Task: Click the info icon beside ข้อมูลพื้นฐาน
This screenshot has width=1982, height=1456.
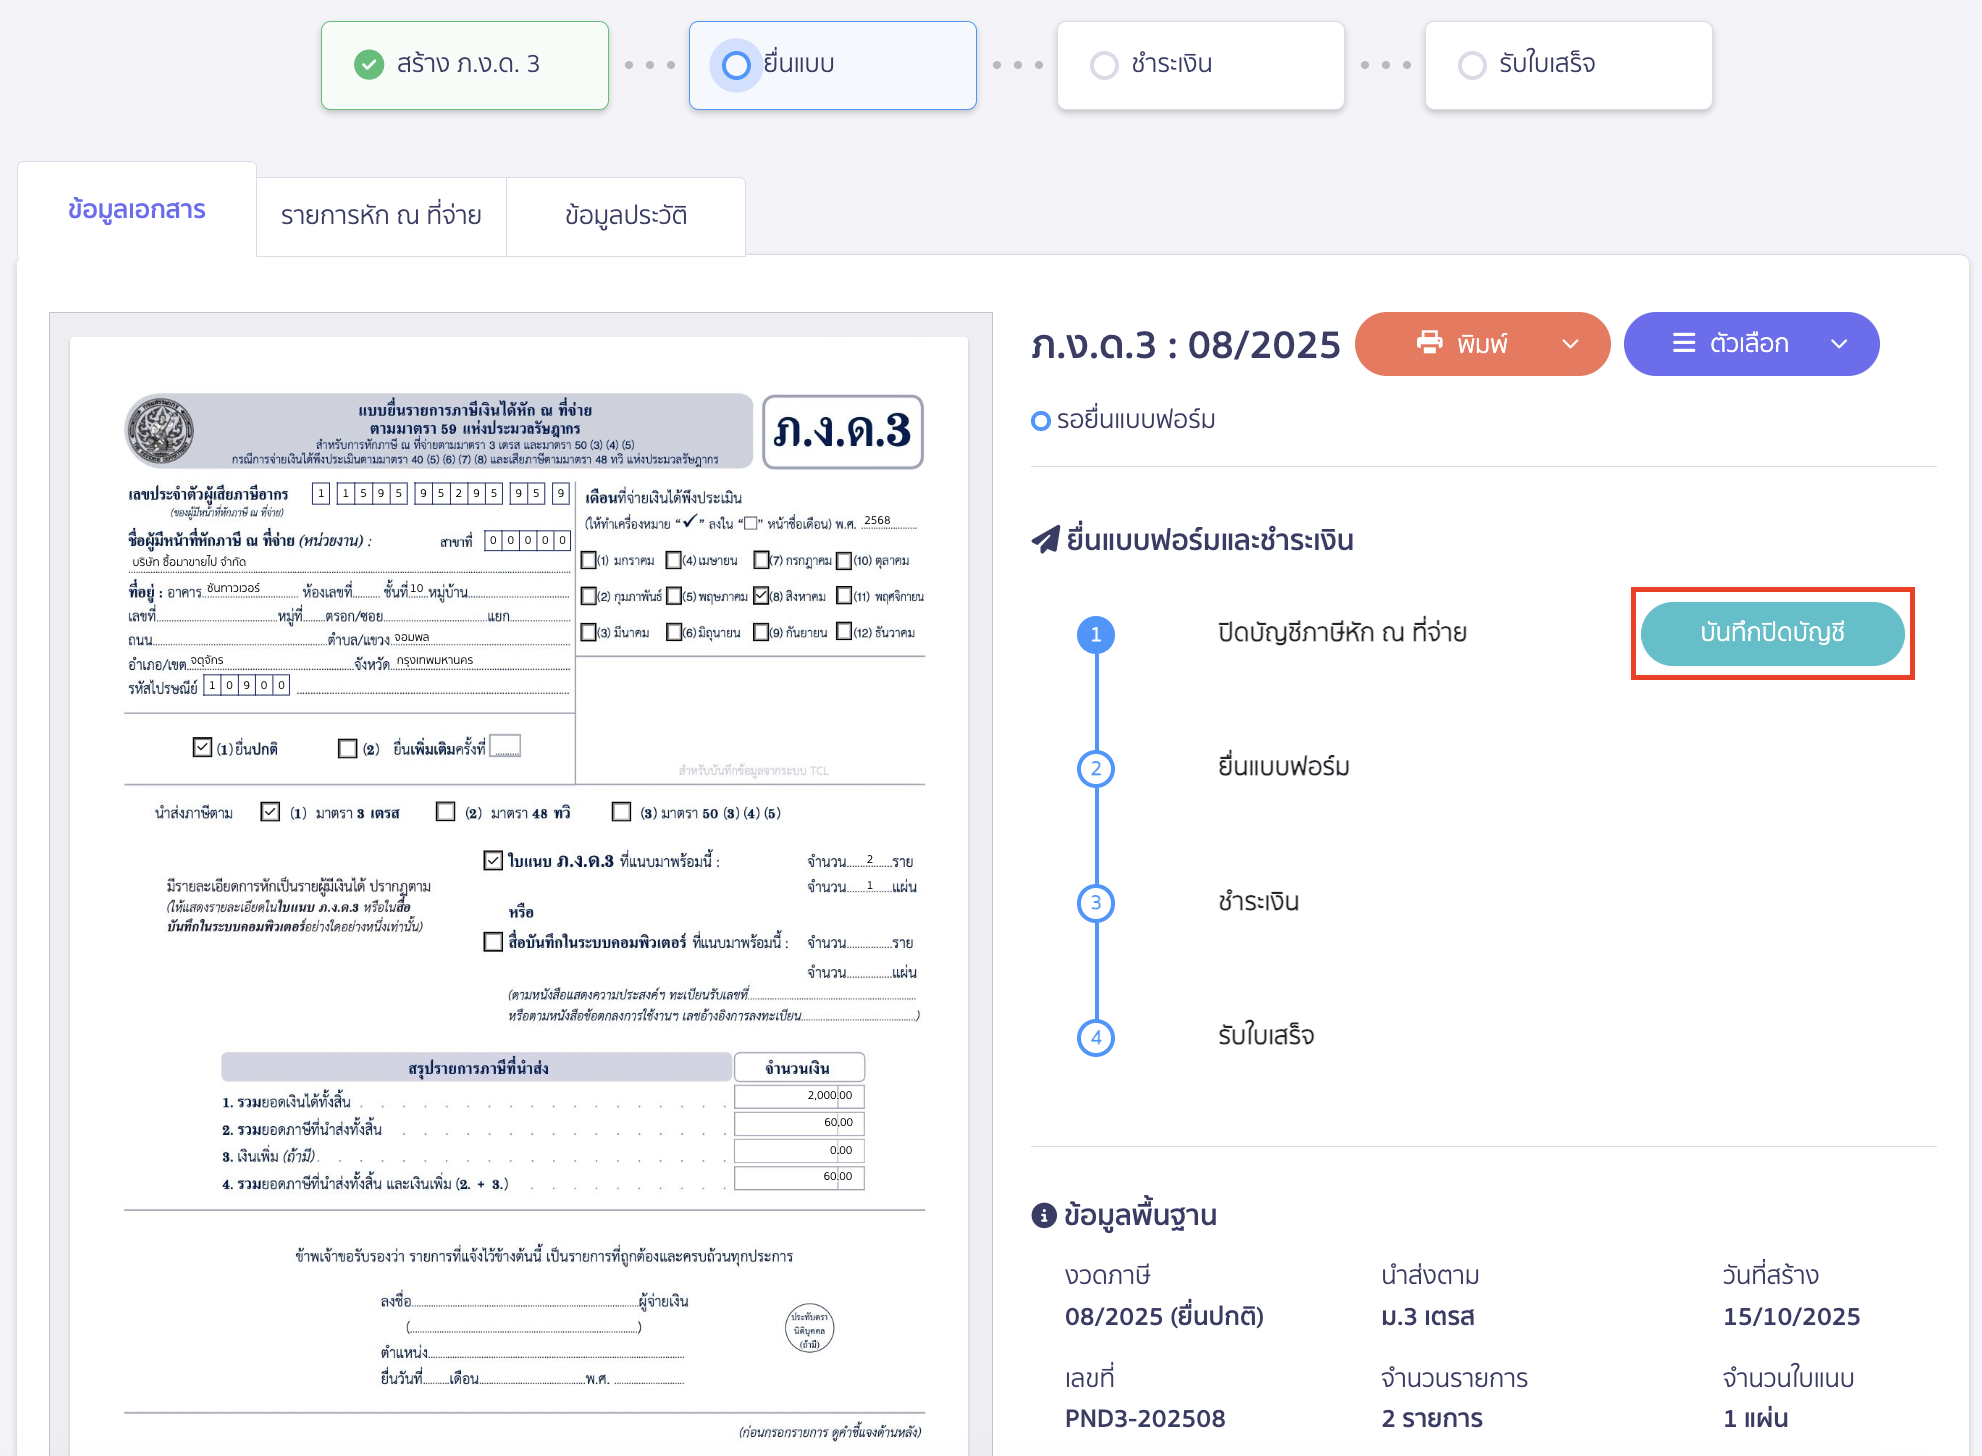Action: [1044, 1215]
